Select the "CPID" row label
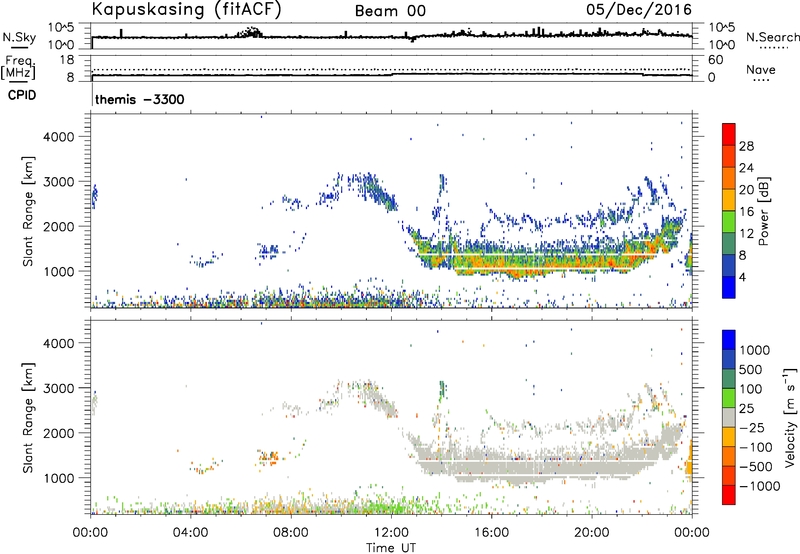This screenshot has width=800, height=554. tap(22, 95)
